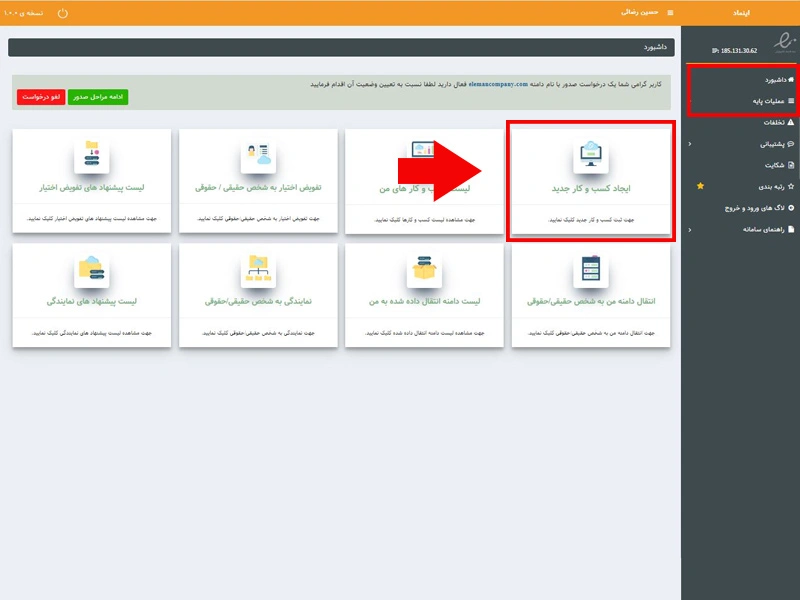The height and width of the screenshot is (600, 800).
Task: Click the gold star in the رتبه بندی row
Action: [x=701, y=186]
